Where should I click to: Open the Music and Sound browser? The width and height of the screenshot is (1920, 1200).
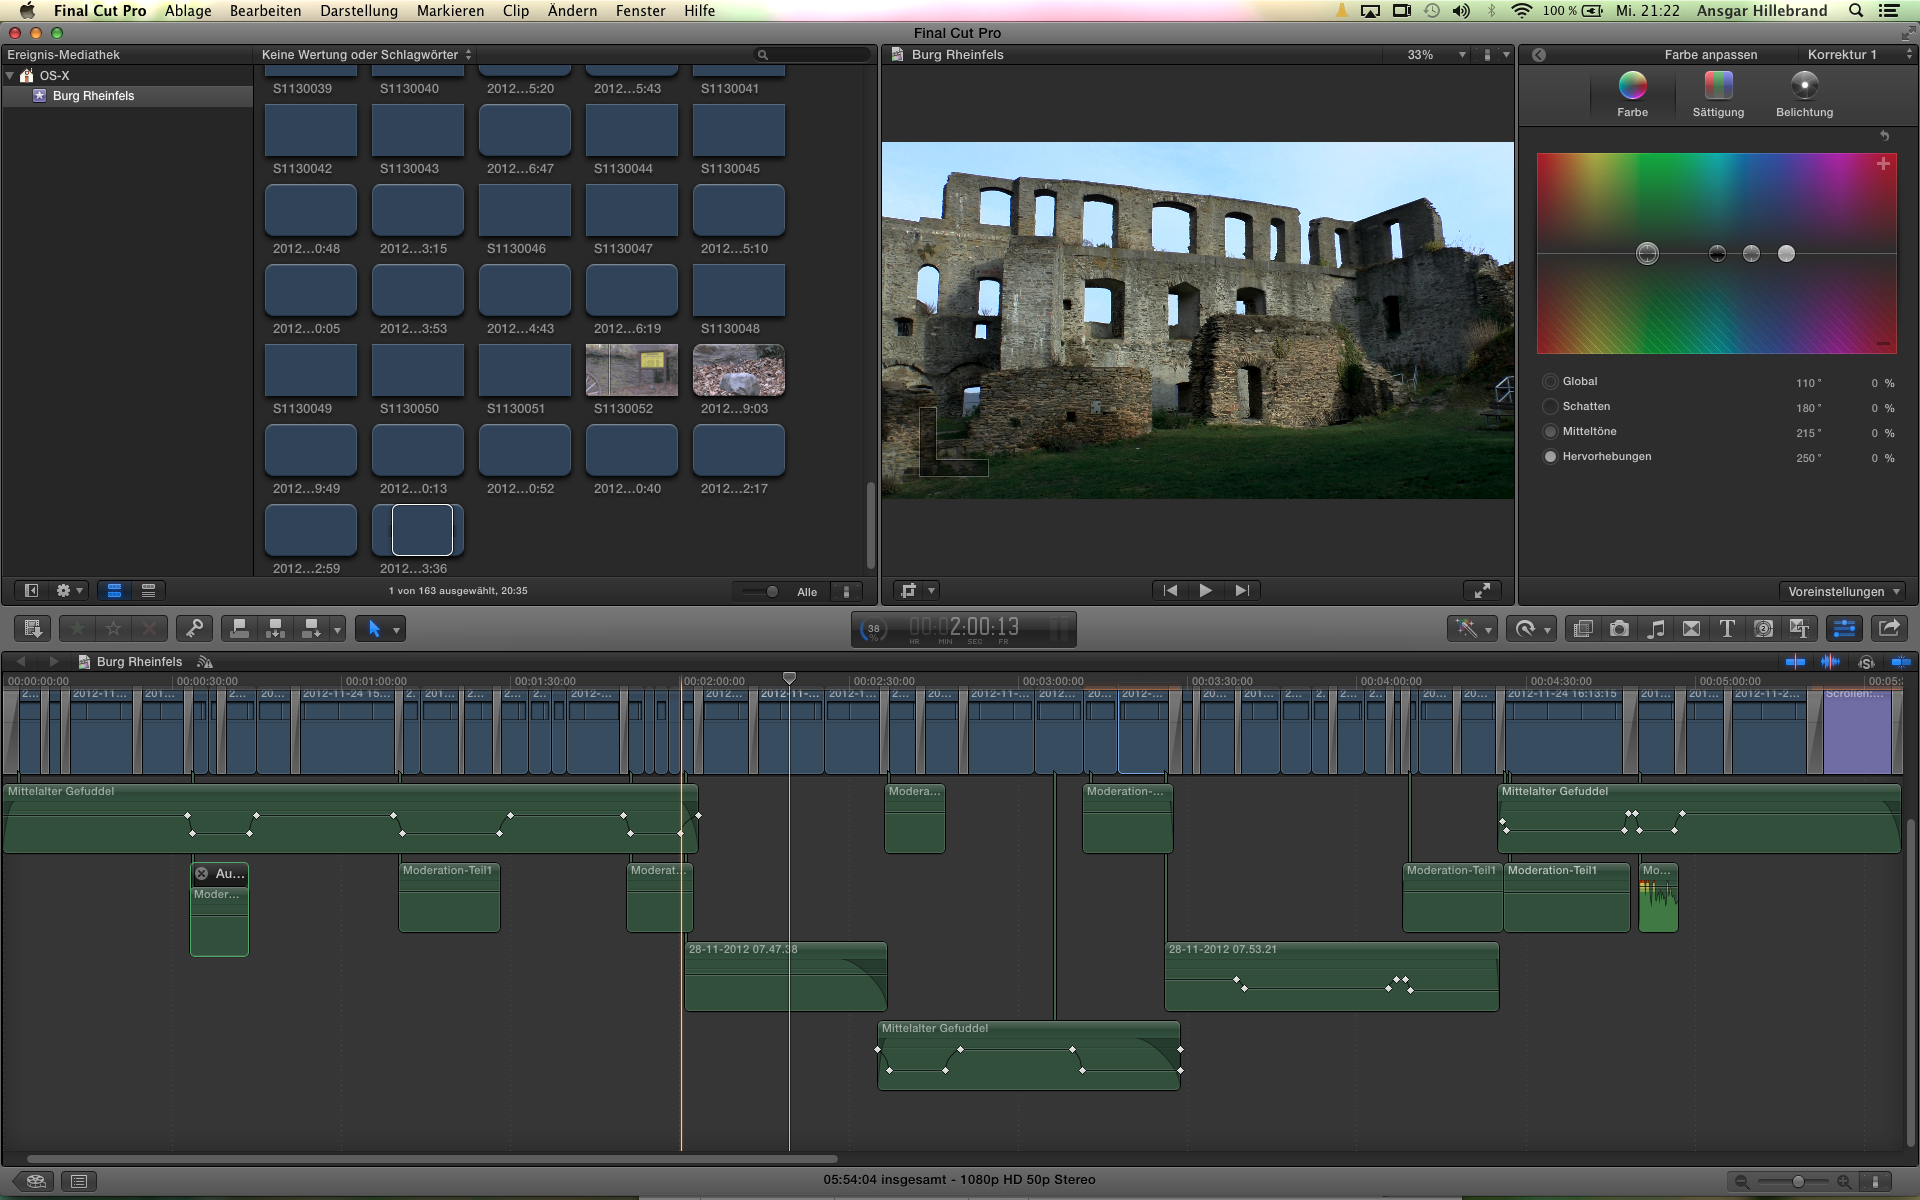pyautogui.click(x=1656, y=628)
